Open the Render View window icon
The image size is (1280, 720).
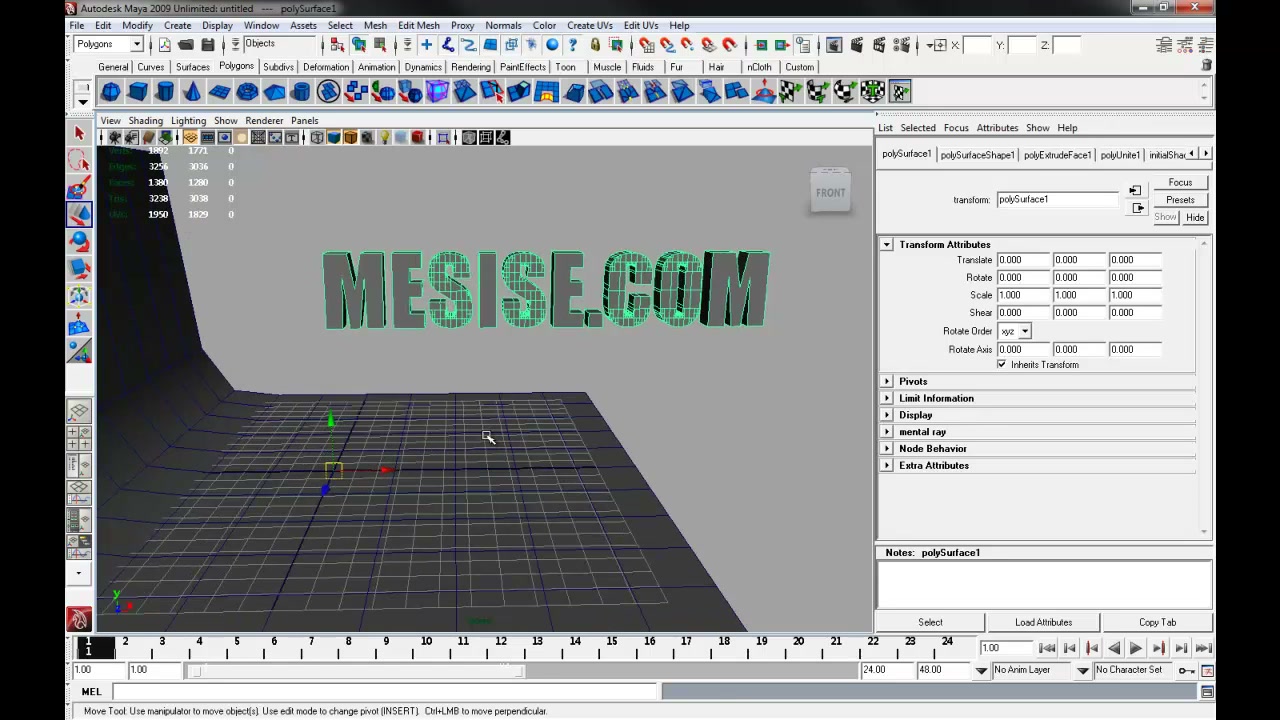tap(834, 45)
